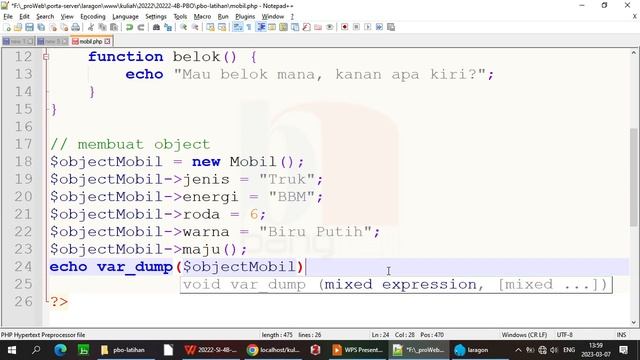640x360 pixels.
Task: Click the Paste toolbar icon
Action: point(114,27)
